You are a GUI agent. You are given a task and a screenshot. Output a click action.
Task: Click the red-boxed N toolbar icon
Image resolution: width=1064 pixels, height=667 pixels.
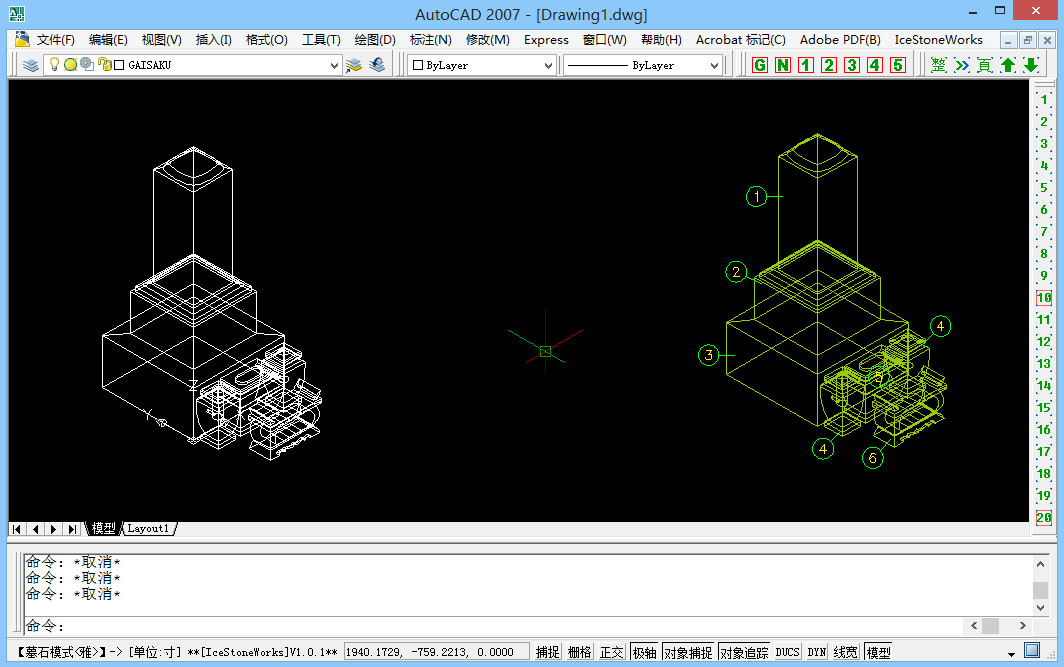tap(783, 65)
